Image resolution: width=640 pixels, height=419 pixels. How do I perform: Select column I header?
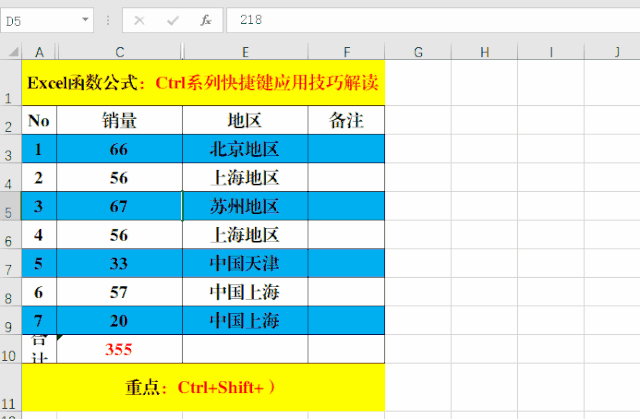coord(551,52)
